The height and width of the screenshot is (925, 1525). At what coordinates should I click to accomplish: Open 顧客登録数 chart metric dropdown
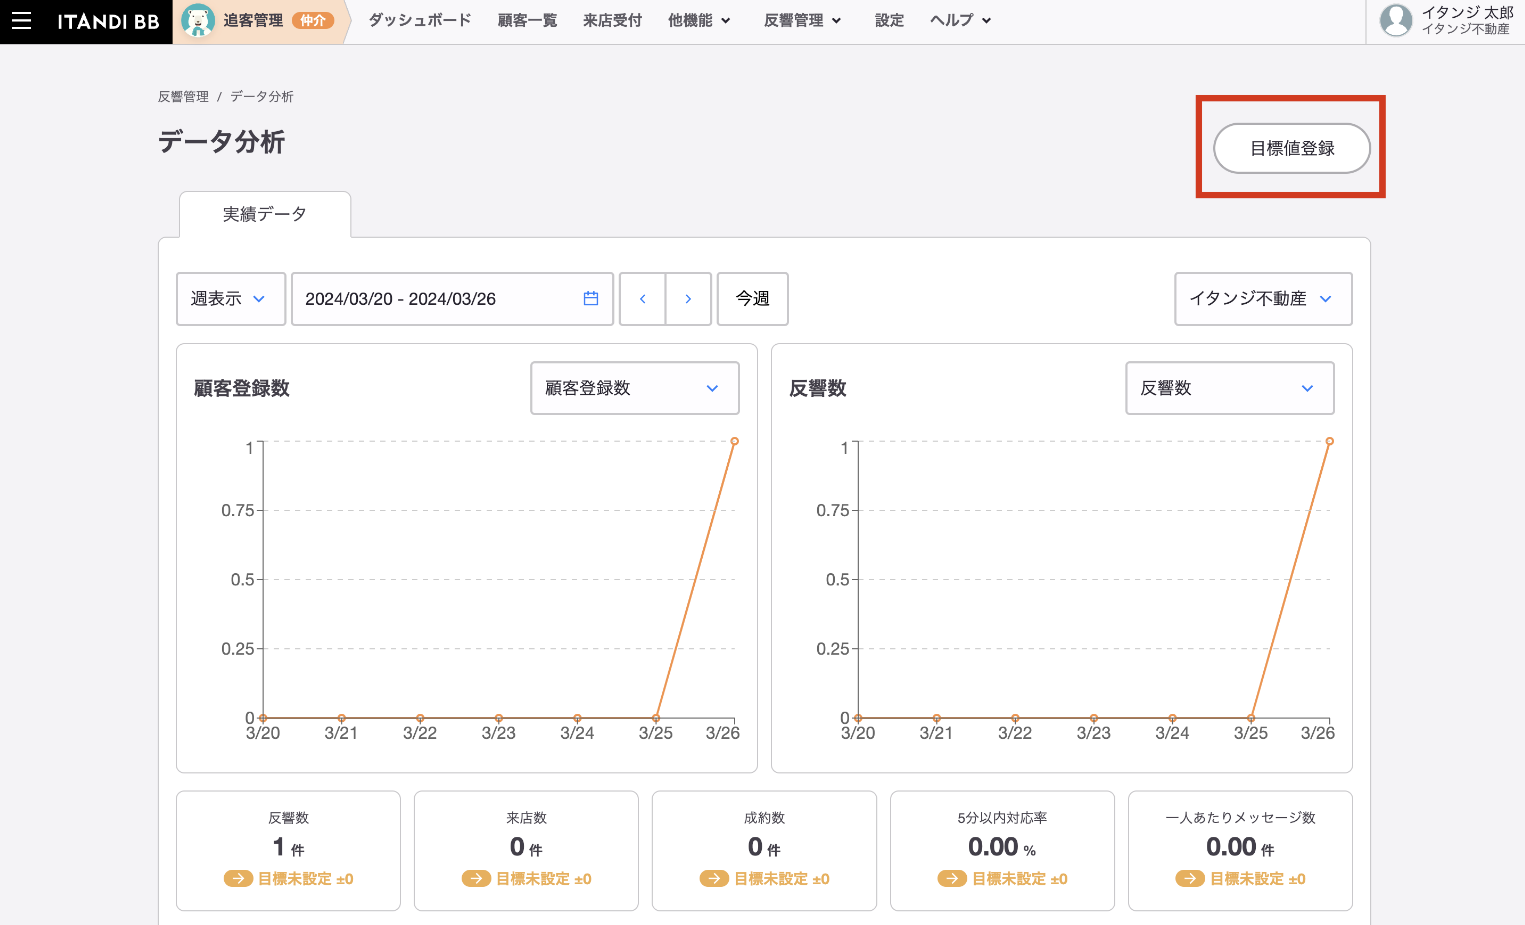tap(635, 388)
